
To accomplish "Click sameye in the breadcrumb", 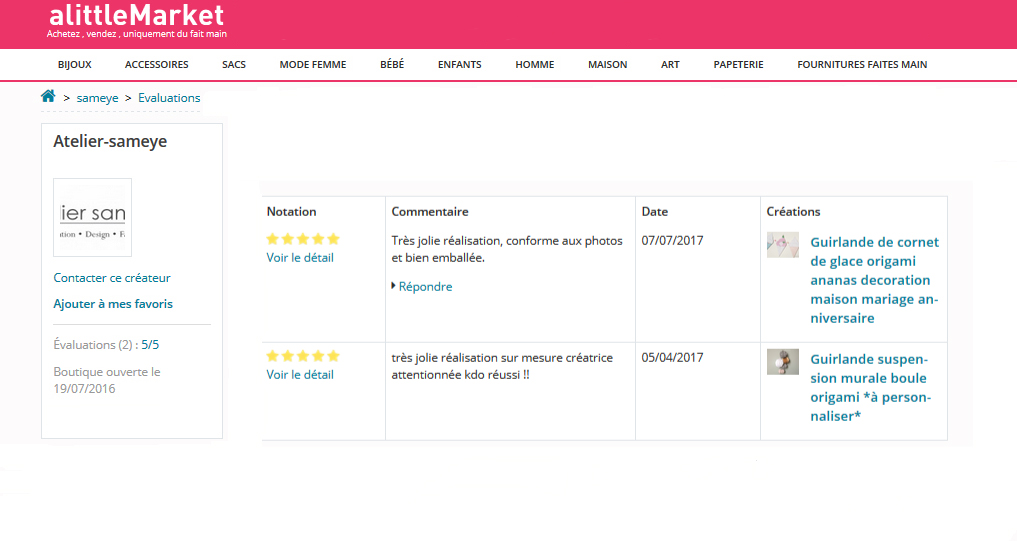I will click(97, 98).
